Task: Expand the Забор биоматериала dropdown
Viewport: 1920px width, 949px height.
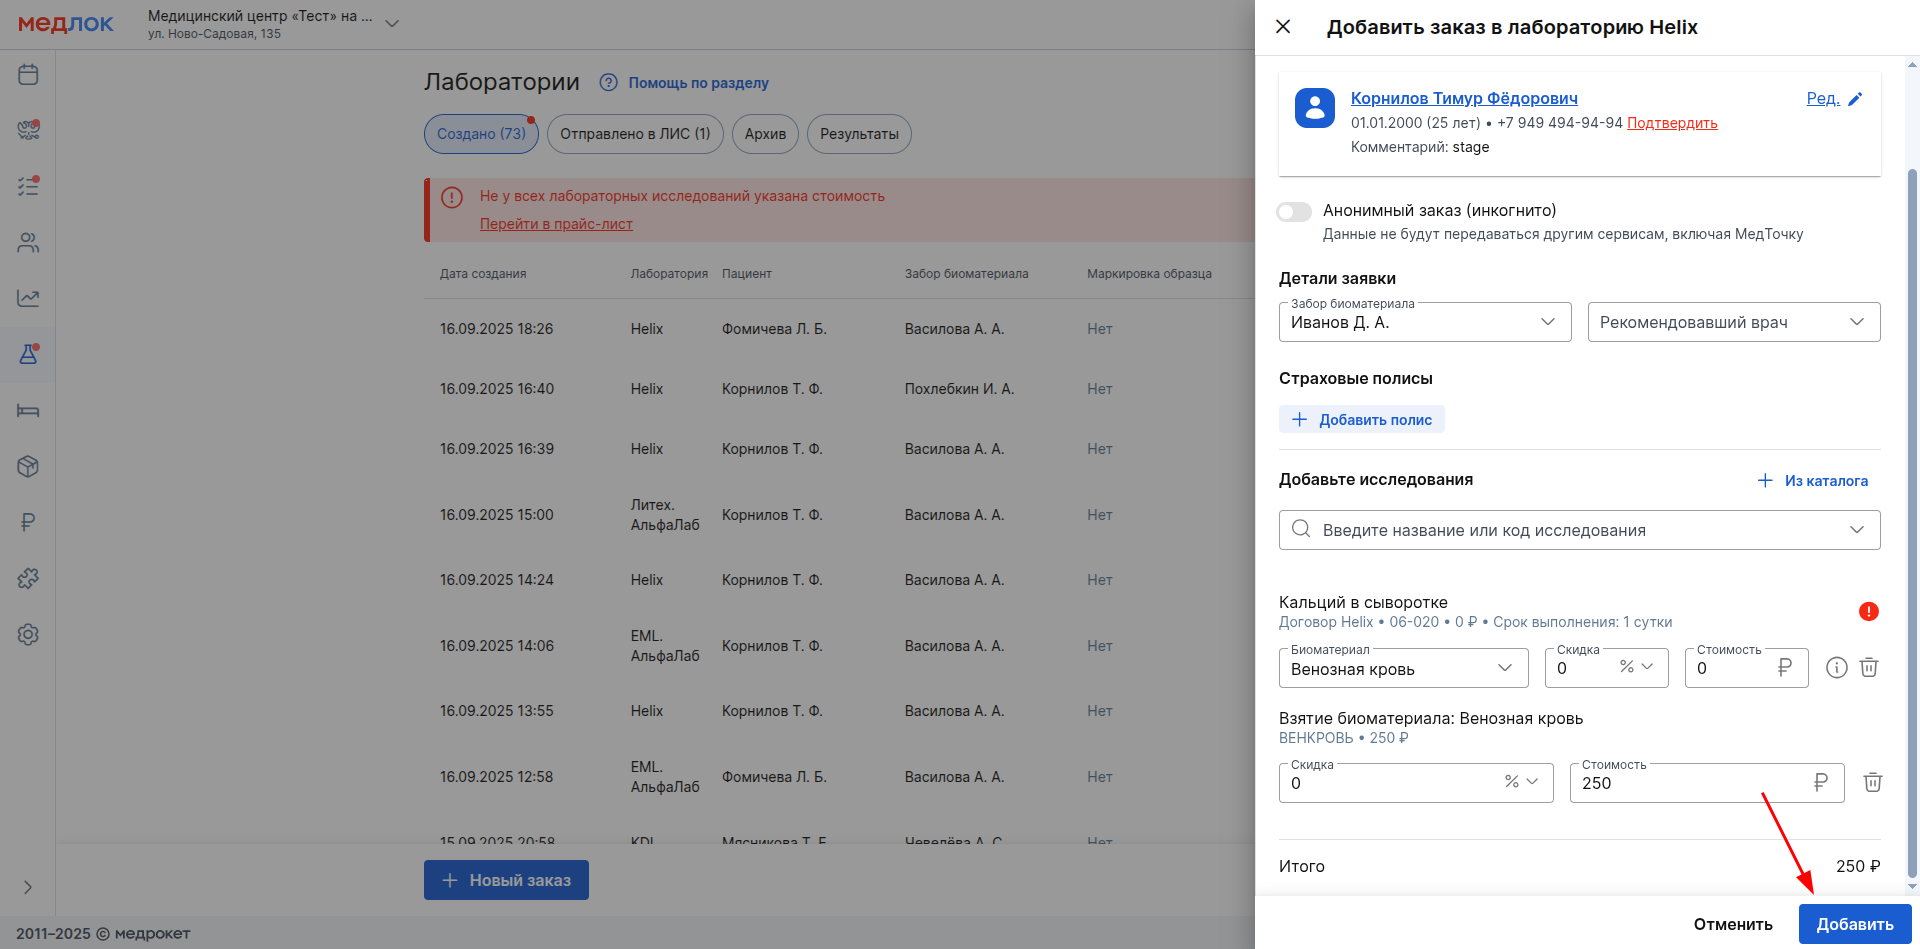Action: (1424, 322)
